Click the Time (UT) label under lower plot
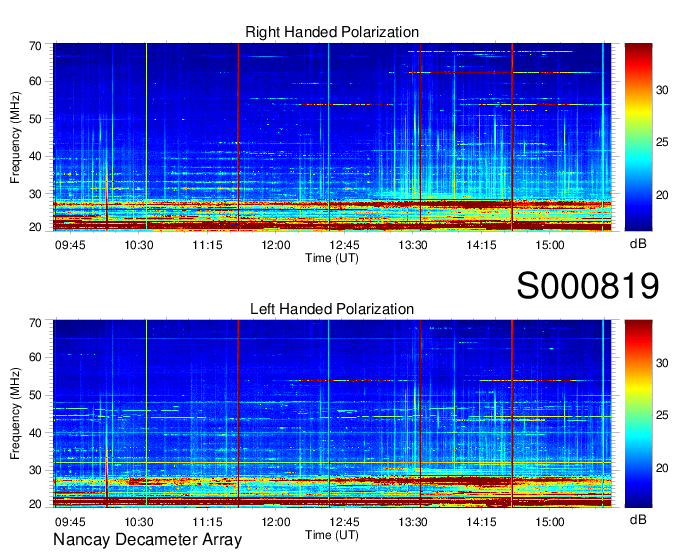The image size is (680, 552). click(x=332, y=535)
